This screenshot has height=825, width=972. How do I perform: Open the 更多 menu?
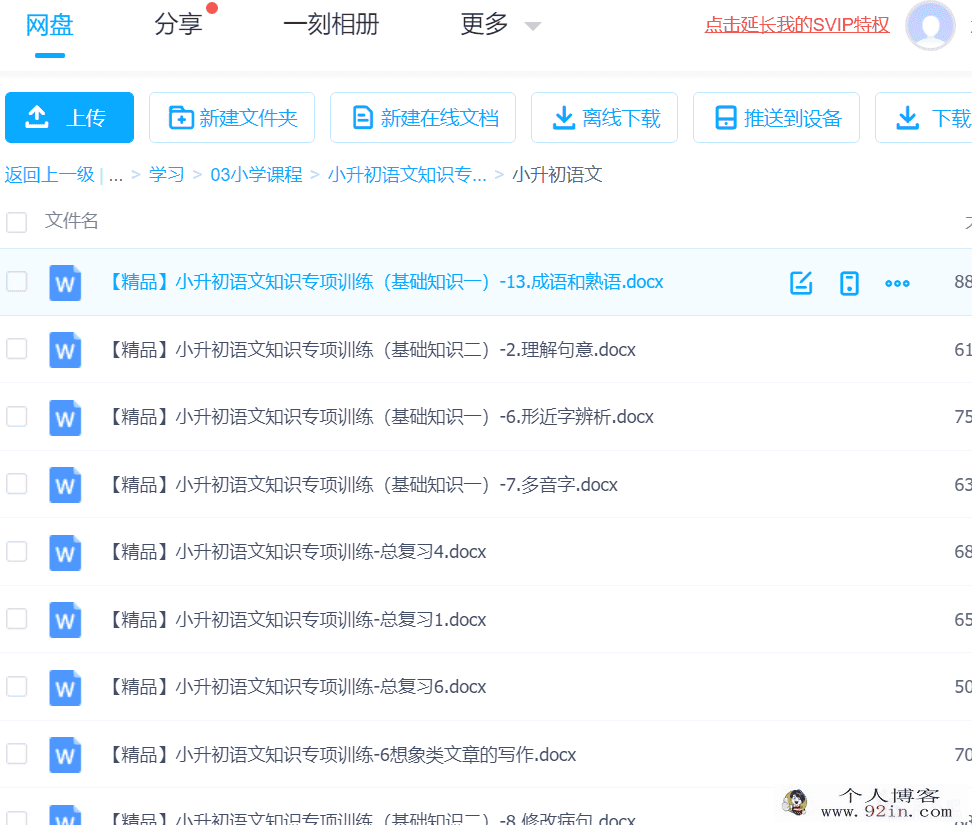484,25
